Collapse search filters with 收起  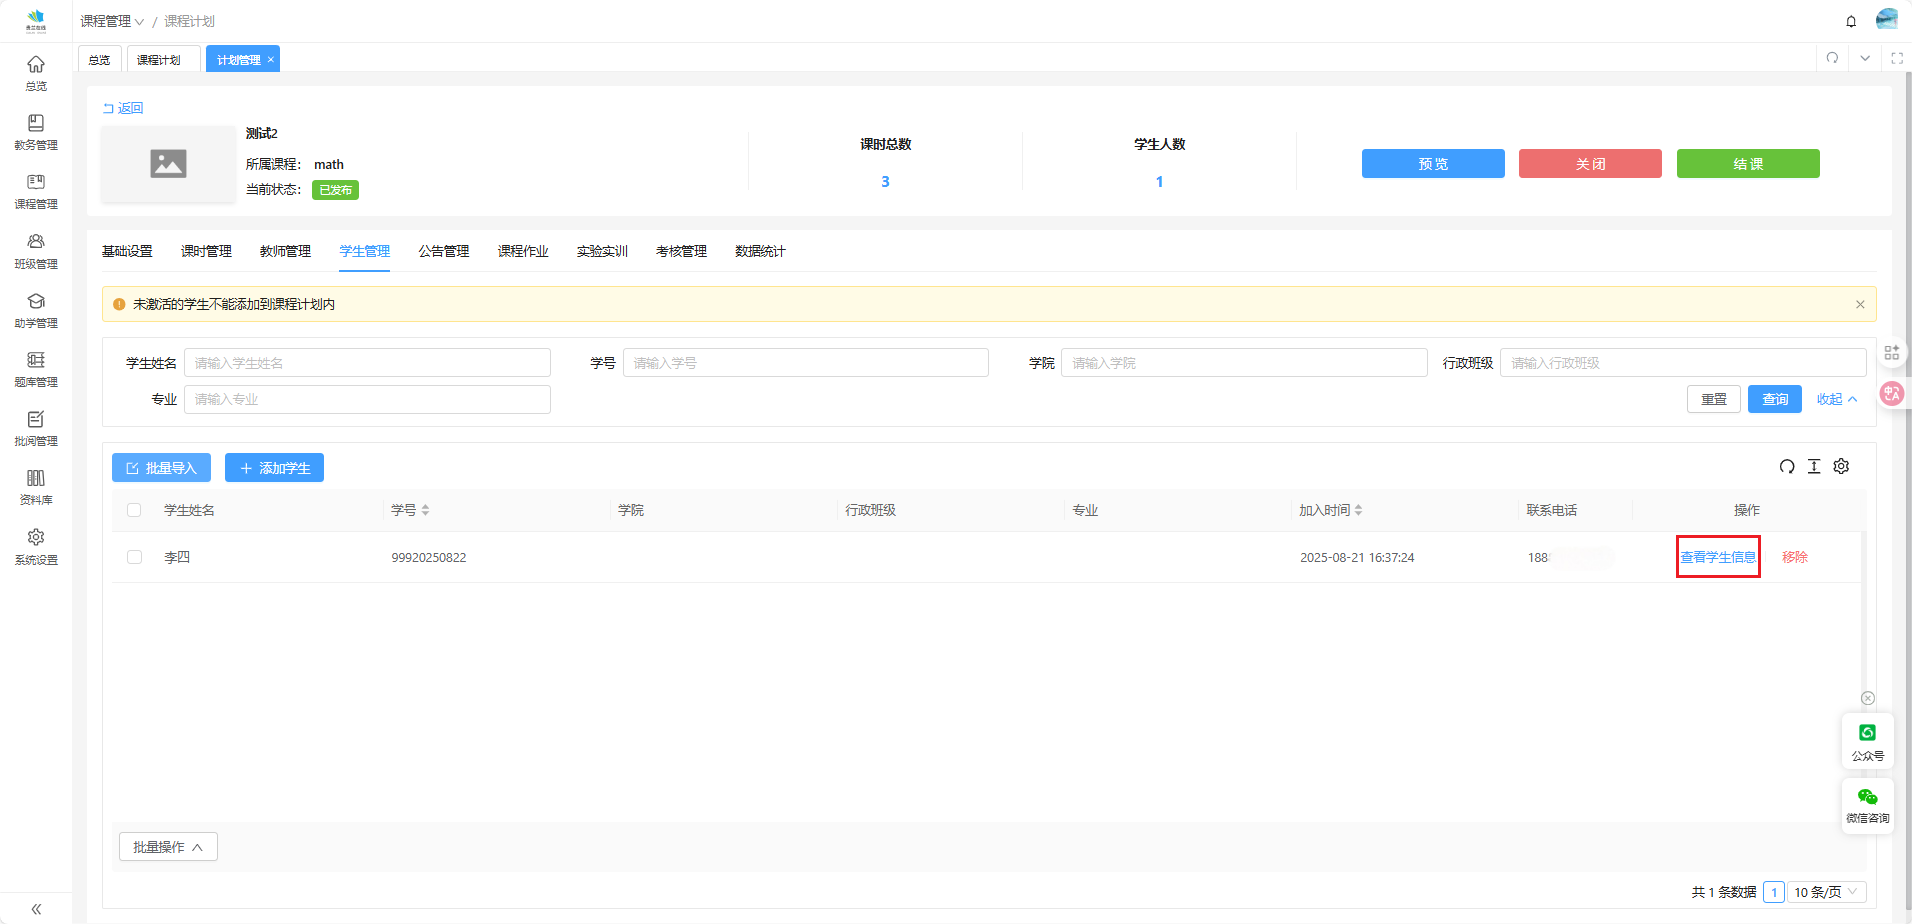click(1836, 399)
